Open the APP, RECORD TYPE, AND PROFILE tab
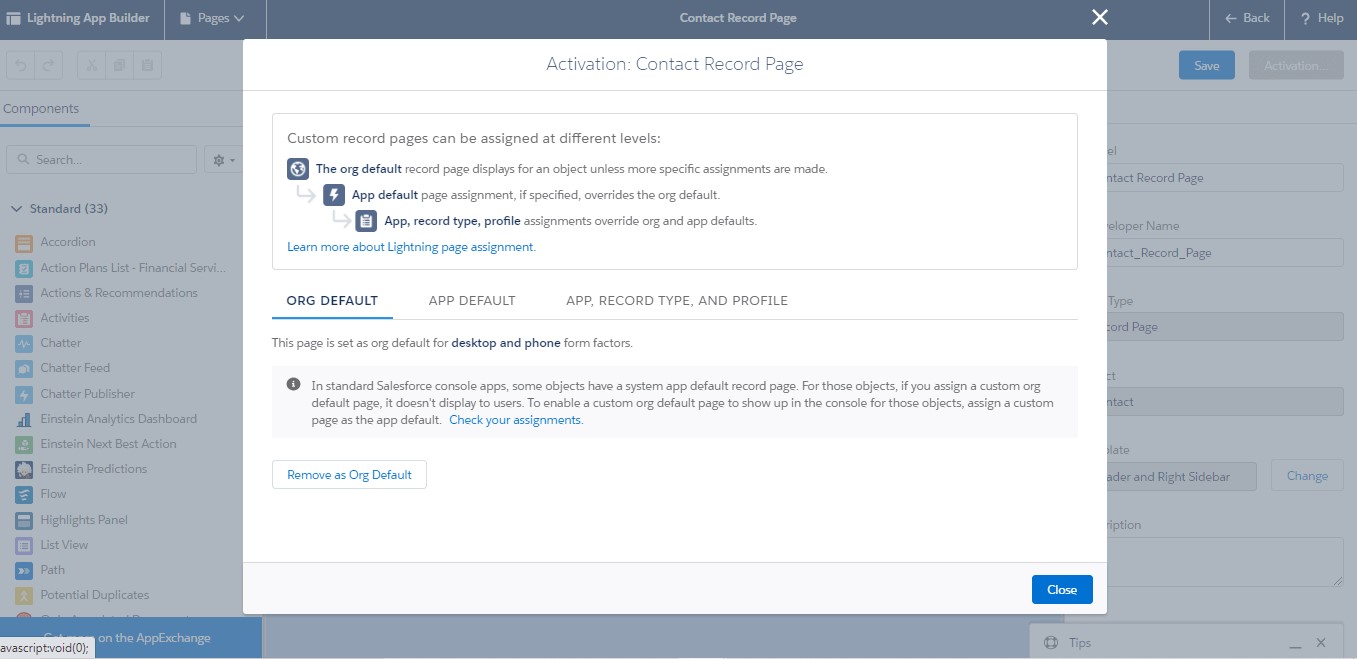This screenshot has width=1357, height=659. pyautogui.click(x=676, y=300)
